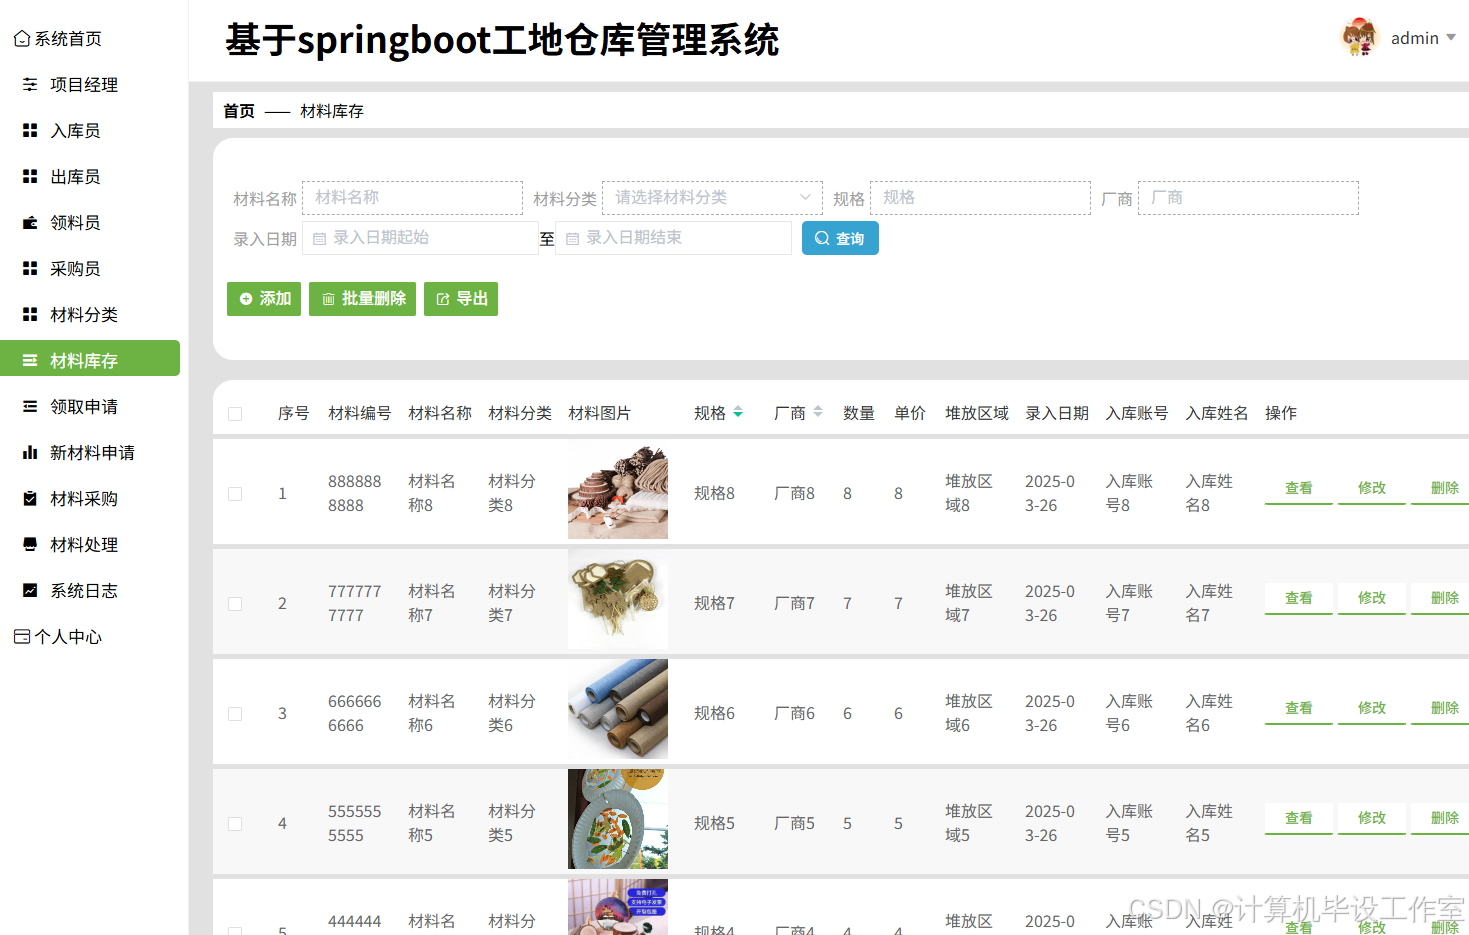The image size is (1469, 935).
Task: Open 个人中心 in the sidebar
Action: [68, 637]
